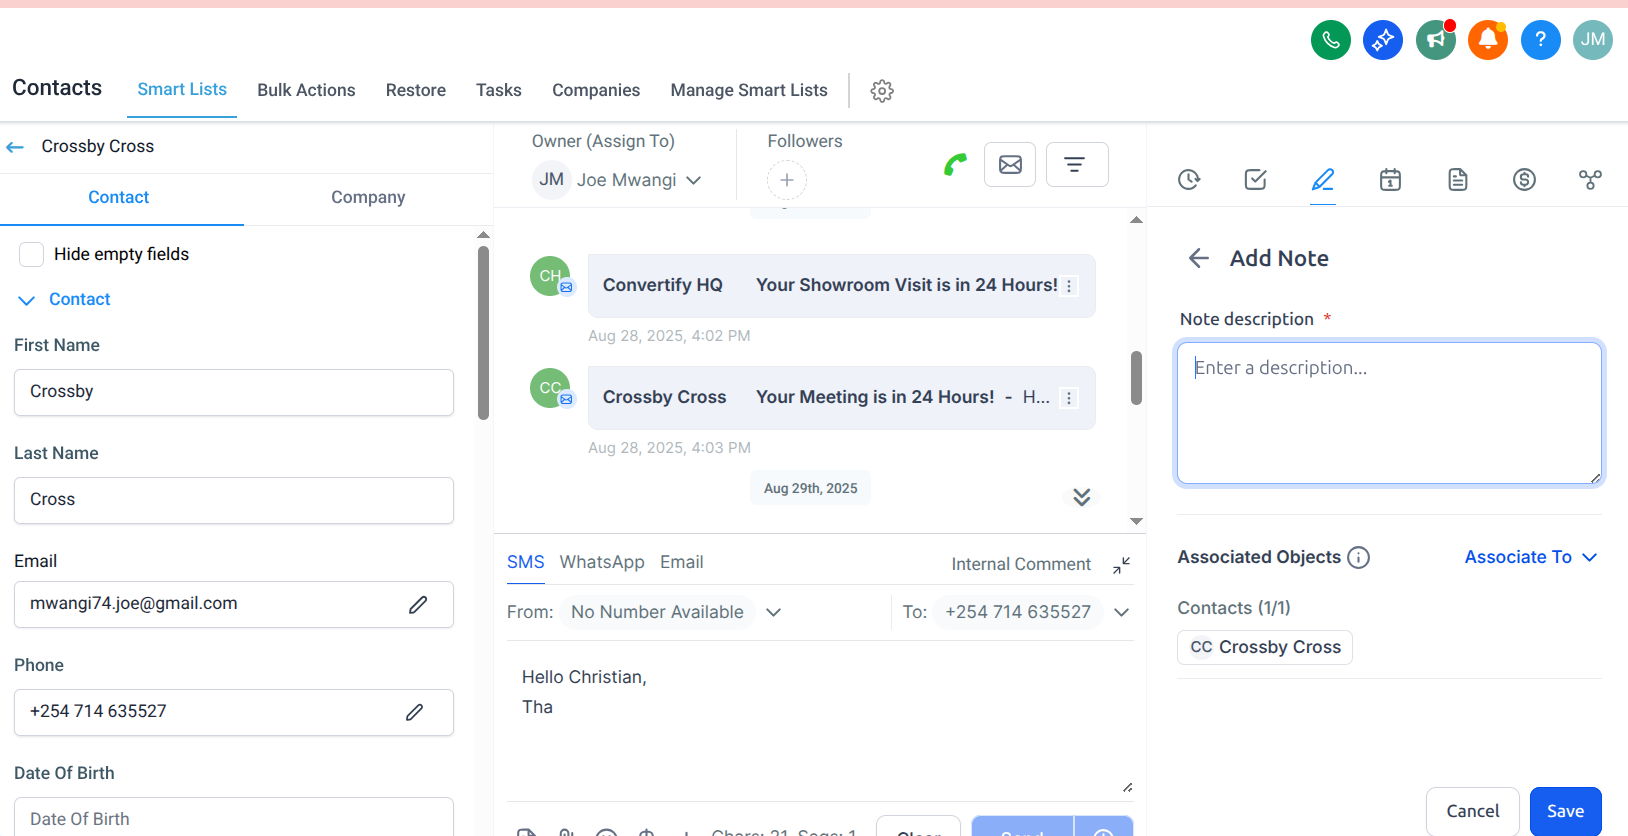Screen dimensions: 1628x836
Task: Expand the Associate To dropdown
Action: click(x=1531, y=557)
